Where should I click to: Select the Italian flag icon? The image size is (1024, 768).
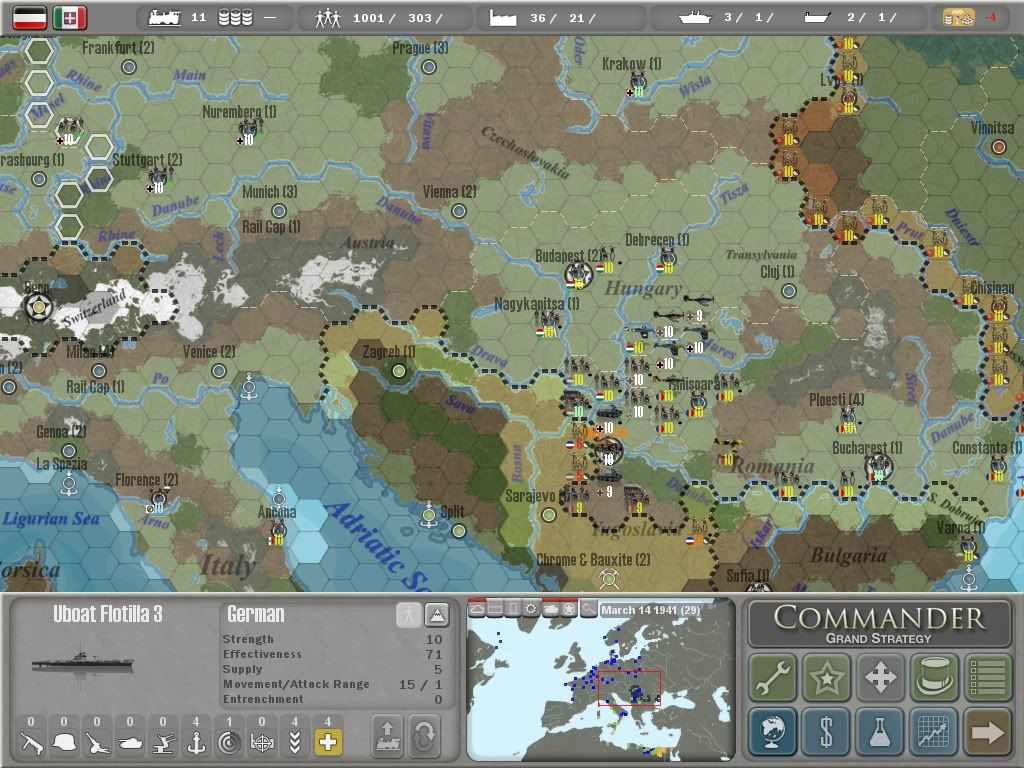click(x=70, y=18)
